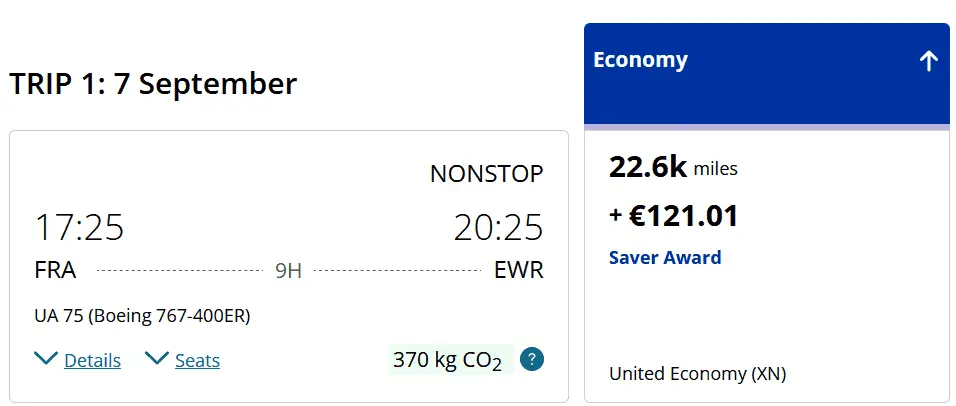Select the Economy column header
This screenshot has height=406, width=956.
click(x=640, y=60)
